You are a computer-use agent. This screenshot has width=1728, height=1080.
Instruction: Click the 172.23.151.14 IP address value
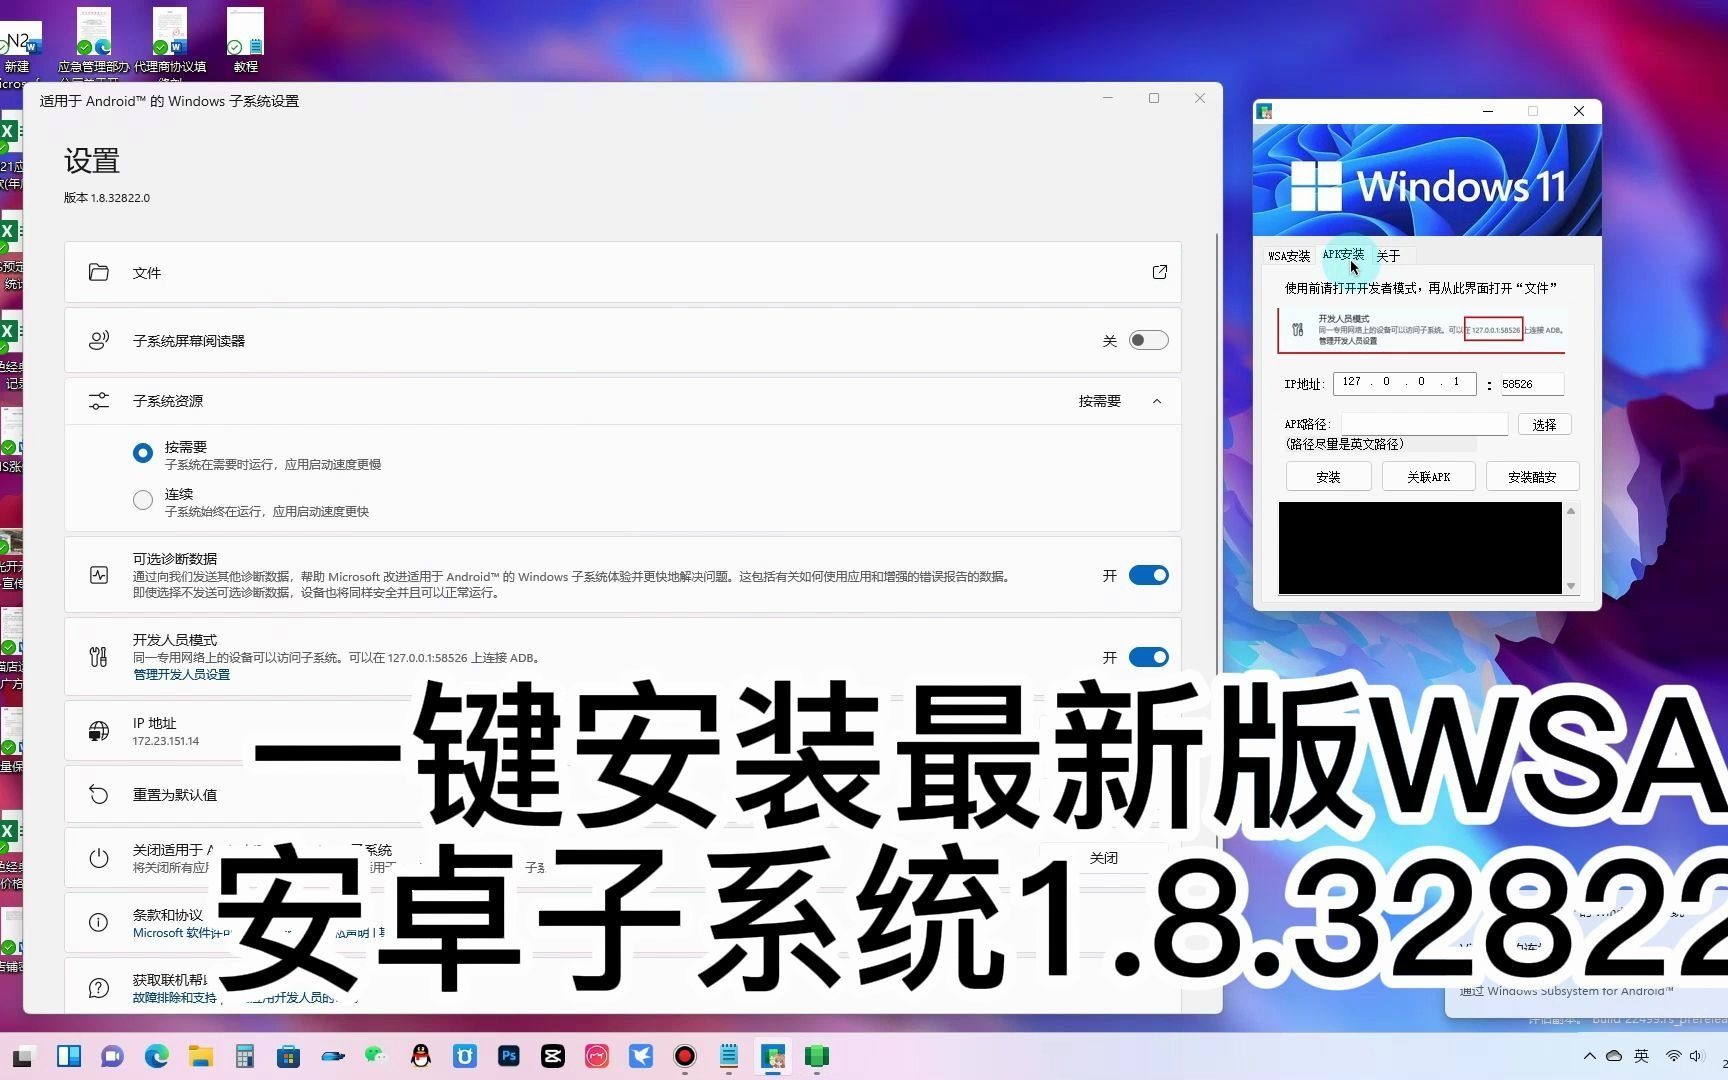[x=166, y=741]
